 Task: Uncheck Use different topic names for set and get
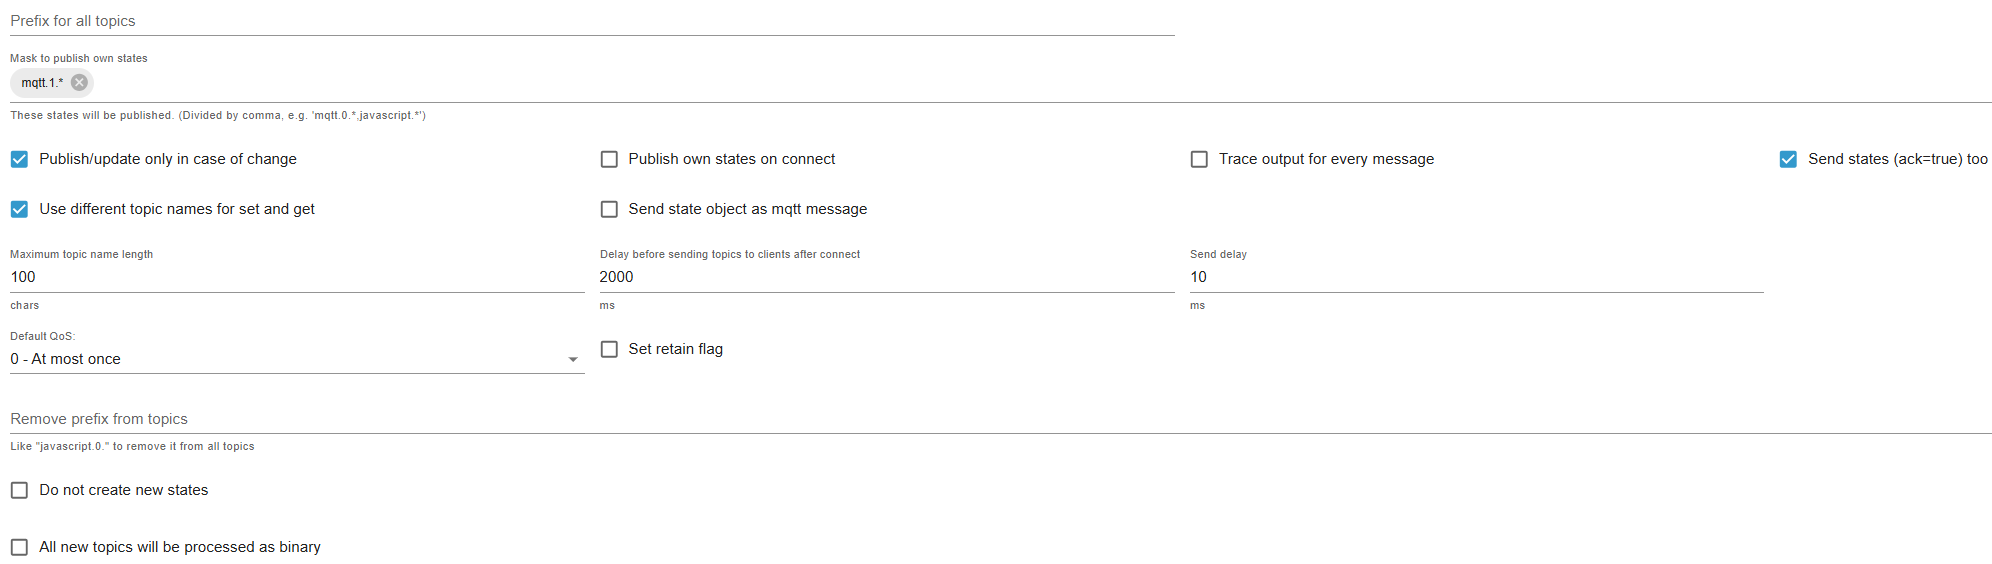(19, 209)
